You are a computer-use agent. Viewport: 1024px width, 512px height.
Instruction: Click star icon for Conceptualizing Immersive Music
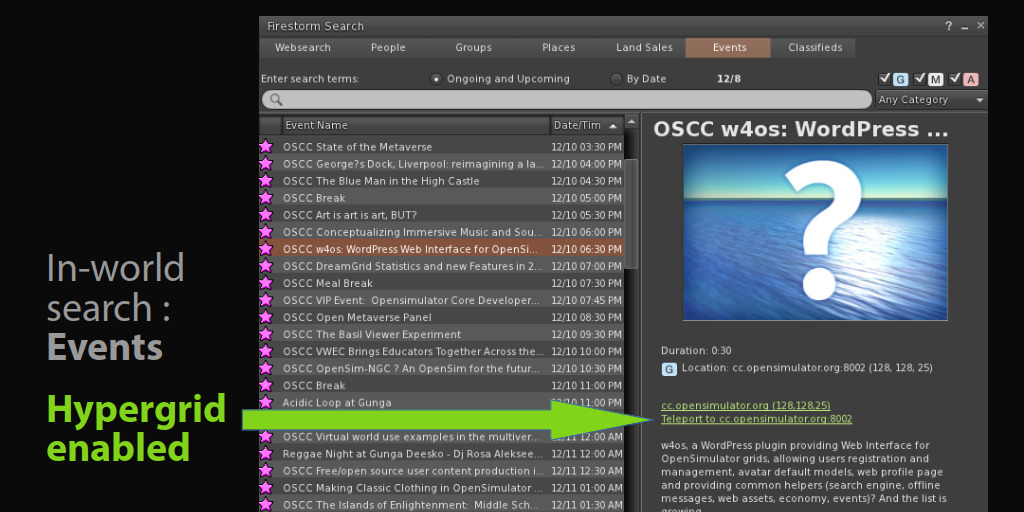(266, 231)
